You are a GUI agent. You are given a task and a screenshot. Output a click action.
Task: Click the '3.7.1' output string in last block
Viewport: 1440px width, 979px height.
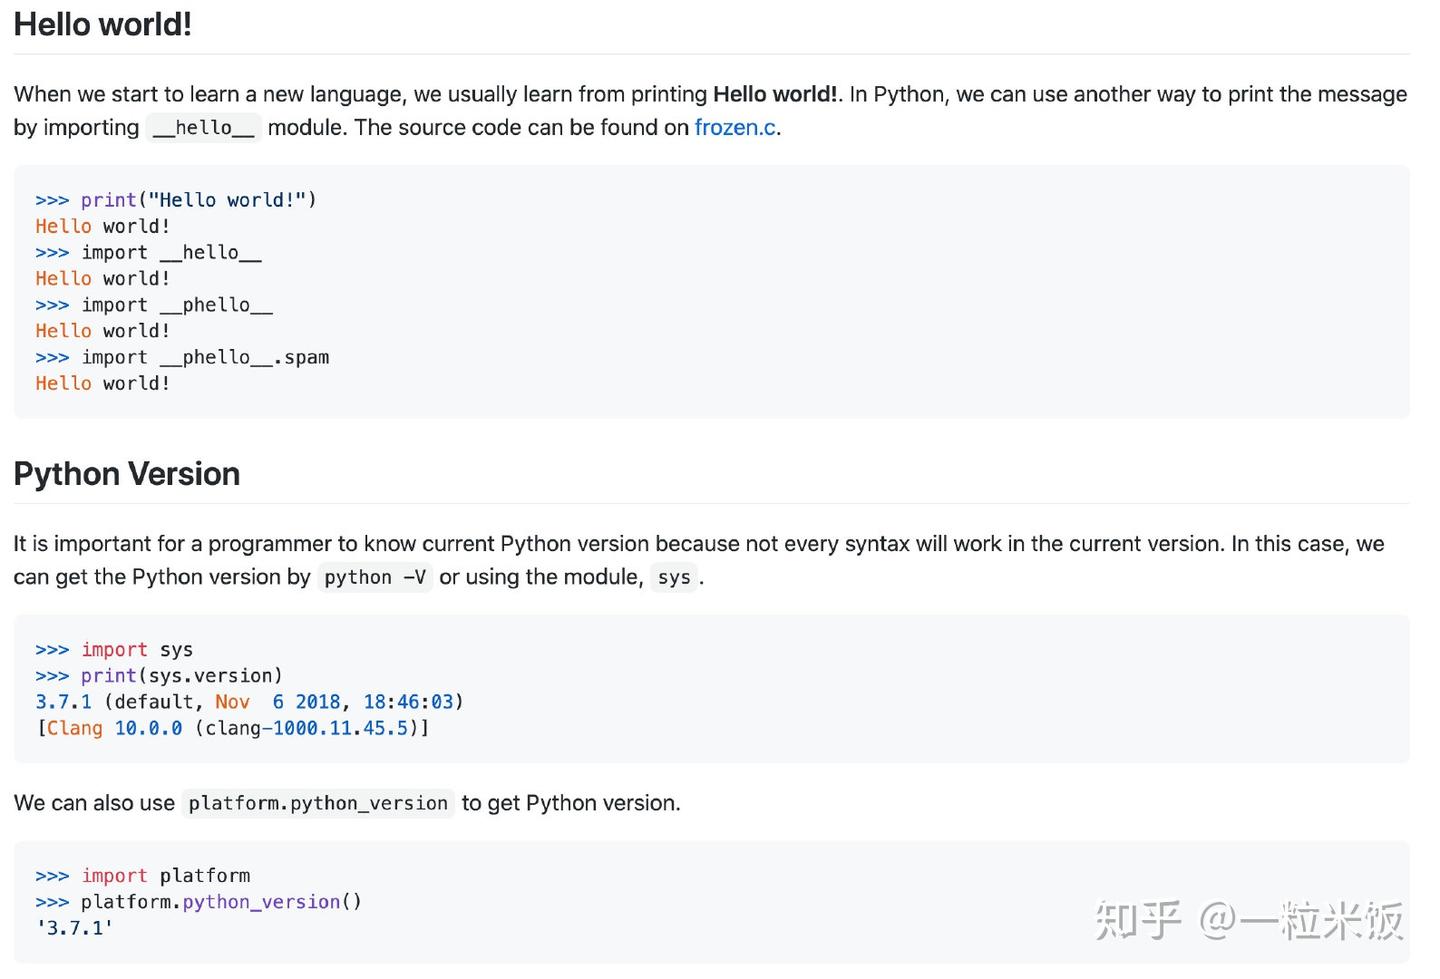pyautogui.click(x=73, y=927)
